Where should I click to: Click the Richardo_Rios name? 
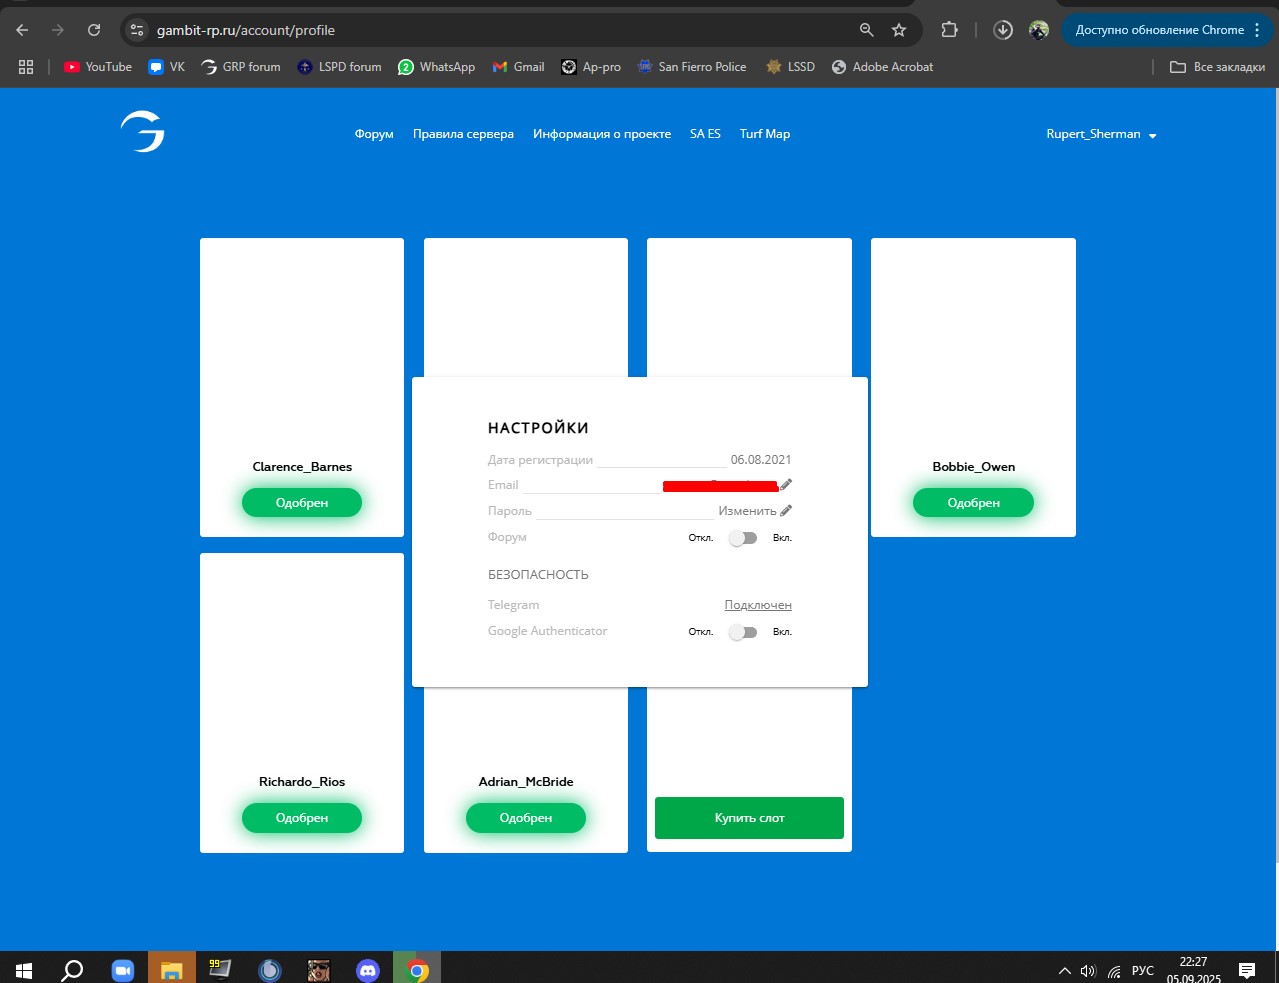[302, 782]
